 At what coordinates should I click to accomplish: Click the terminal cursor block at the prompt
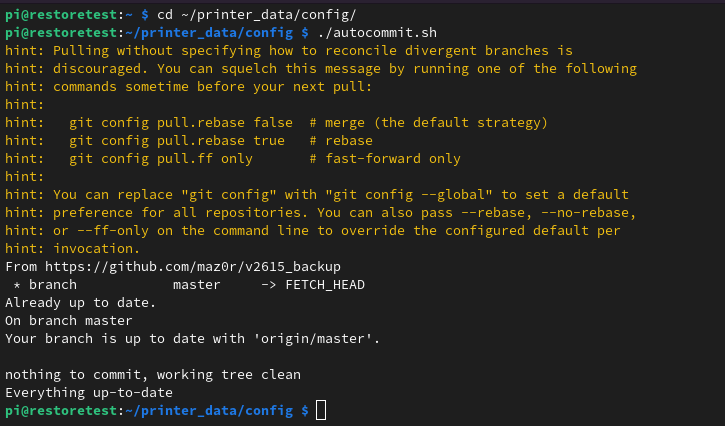point(321,410)
